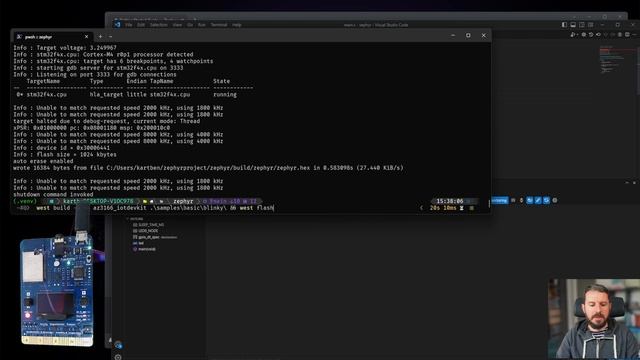
Task: Select SLEEP_TIME_MS in the outline
Action: [148, 225]
